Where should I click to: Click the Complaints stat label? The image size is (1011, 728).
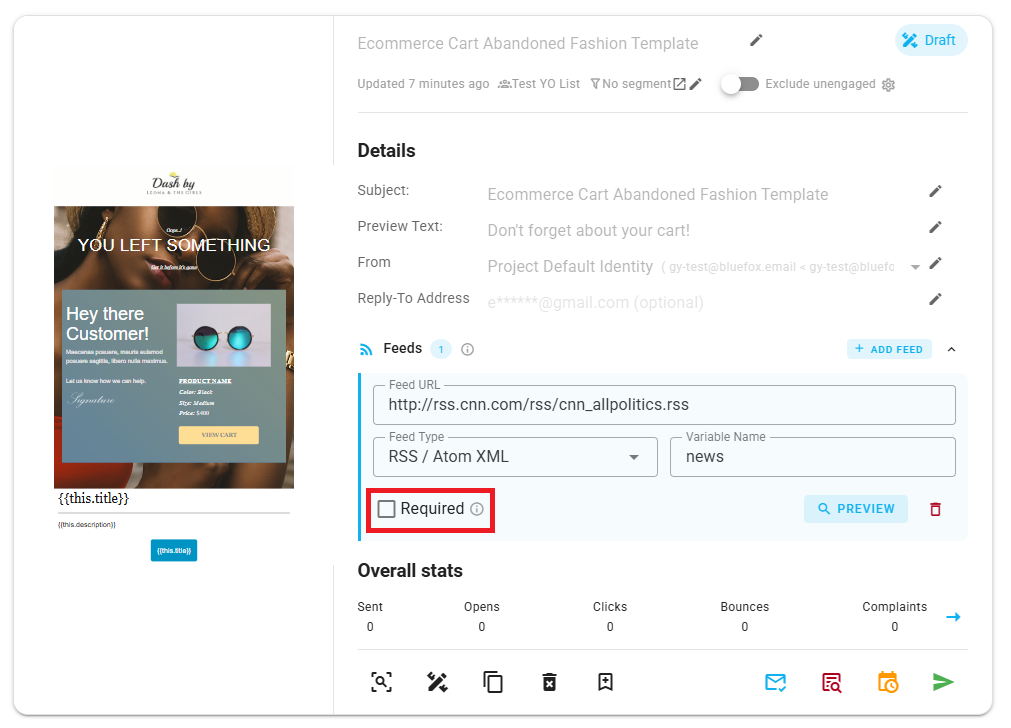[895, 607]
